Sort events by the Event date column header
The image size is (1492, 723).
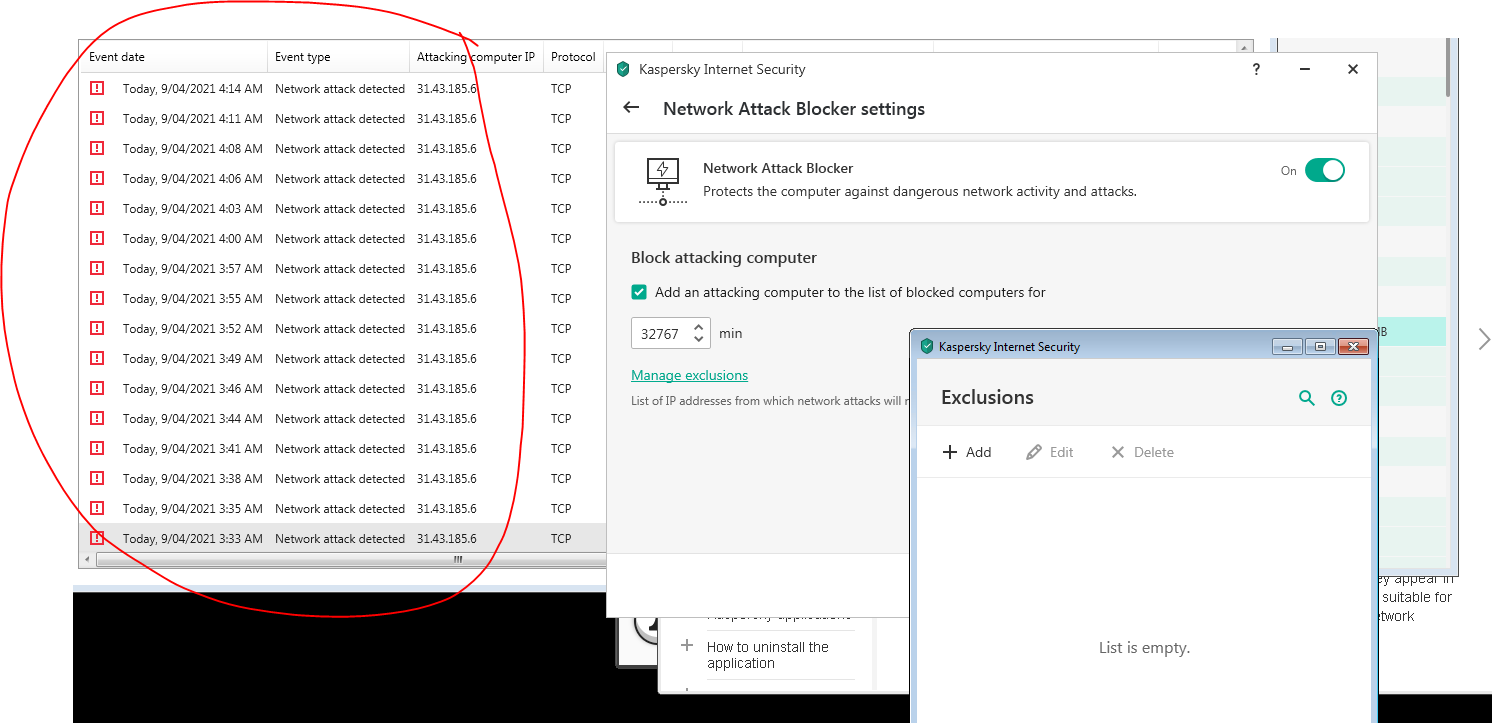(x=173, y=57)
